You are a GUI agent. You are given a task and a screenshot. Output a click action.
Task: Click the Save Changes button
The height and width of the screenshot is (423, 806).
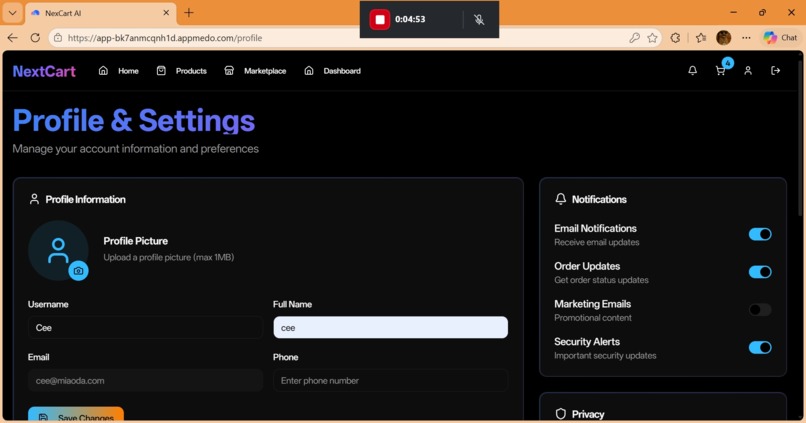tap(76, 415)
